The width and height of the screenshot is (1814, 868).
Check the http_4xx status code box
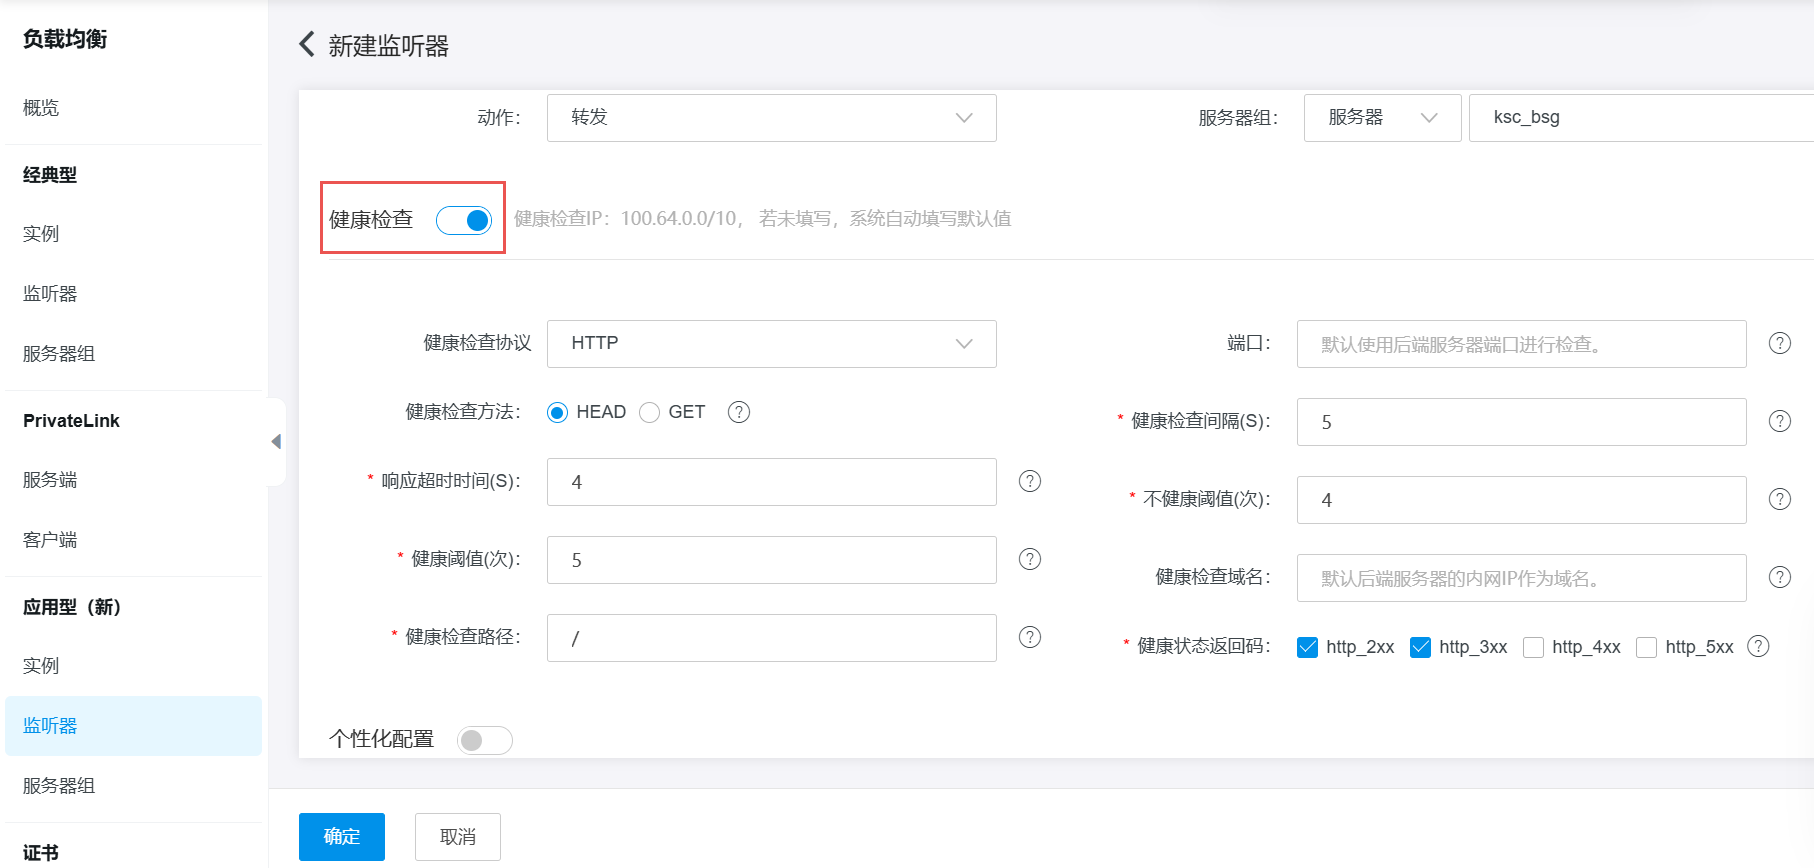pyautogui.click(x=1533, y=647)
